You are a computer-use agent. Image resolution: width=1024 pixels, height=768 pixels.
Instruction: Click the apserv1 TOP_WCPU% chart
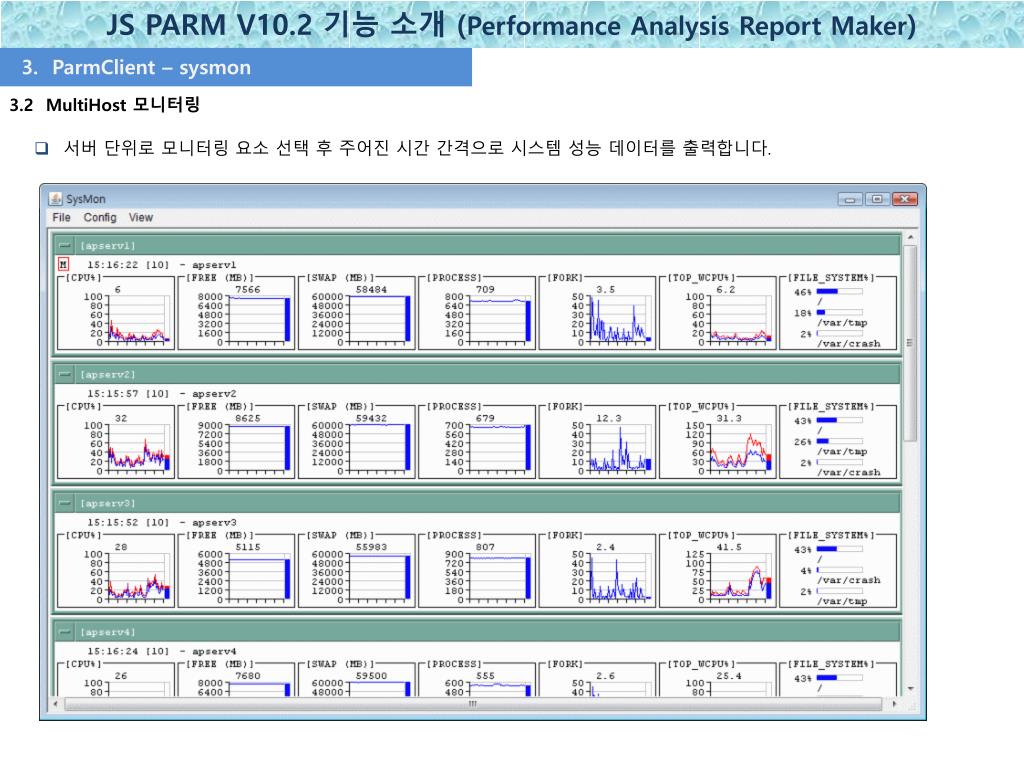[717, 313]
